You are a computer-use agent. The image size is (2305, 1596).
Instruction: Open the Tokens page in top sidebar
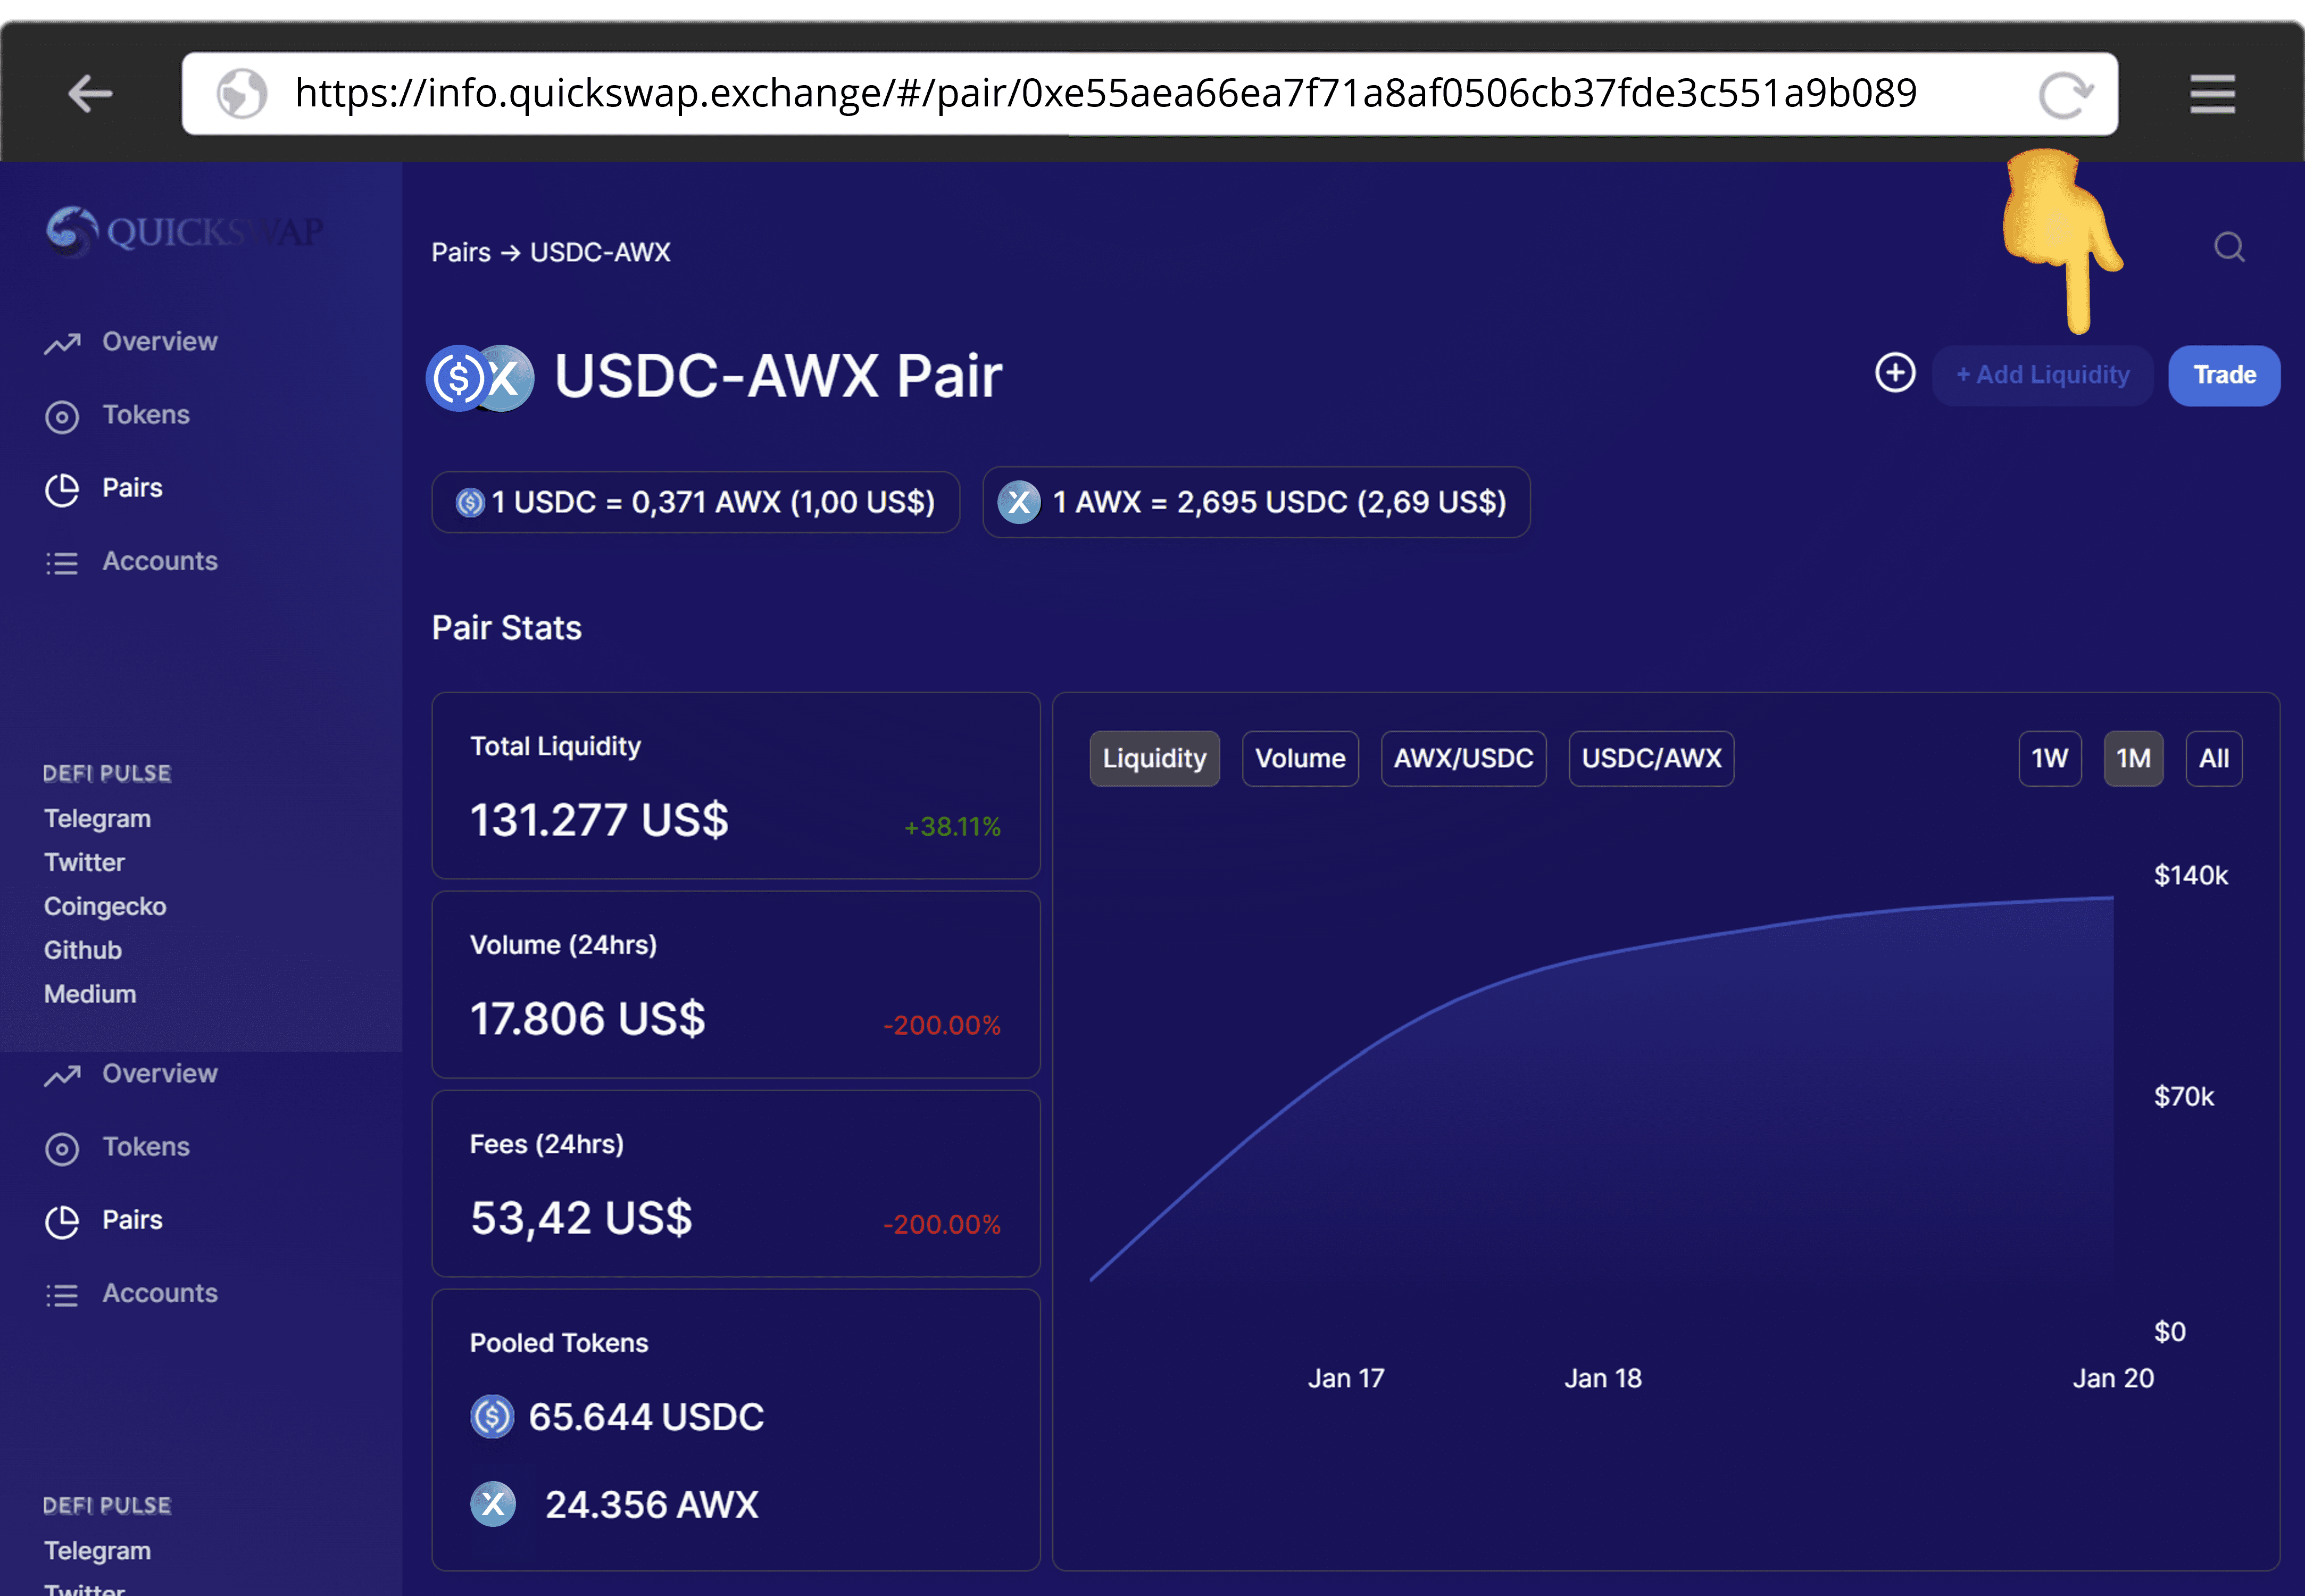(146, 415)
